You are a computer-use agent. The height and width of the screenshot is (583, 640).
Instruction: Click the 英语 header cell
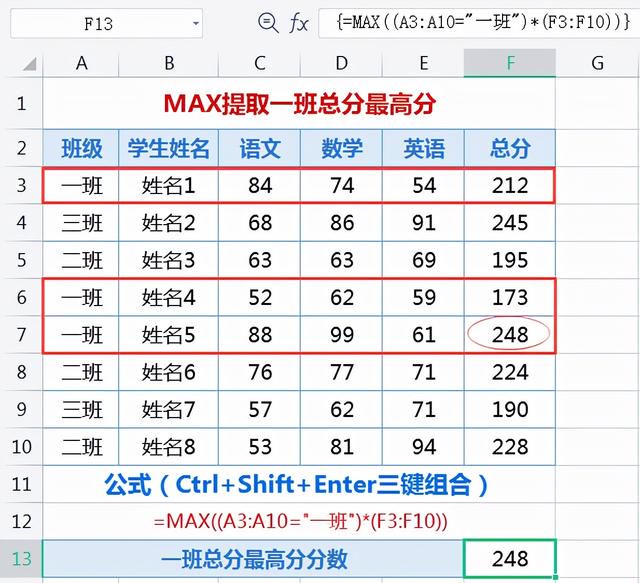point(423,148)
